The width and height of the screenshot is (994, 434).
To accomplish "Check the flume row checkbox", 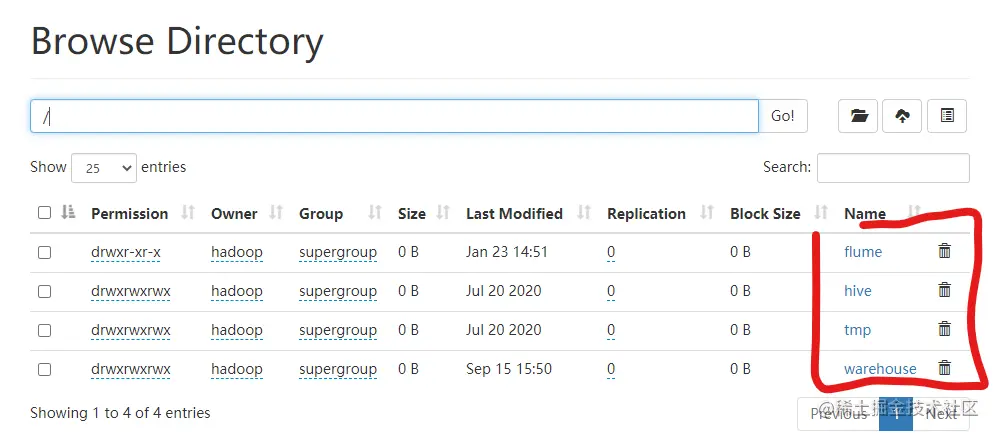I will (44, 253).
